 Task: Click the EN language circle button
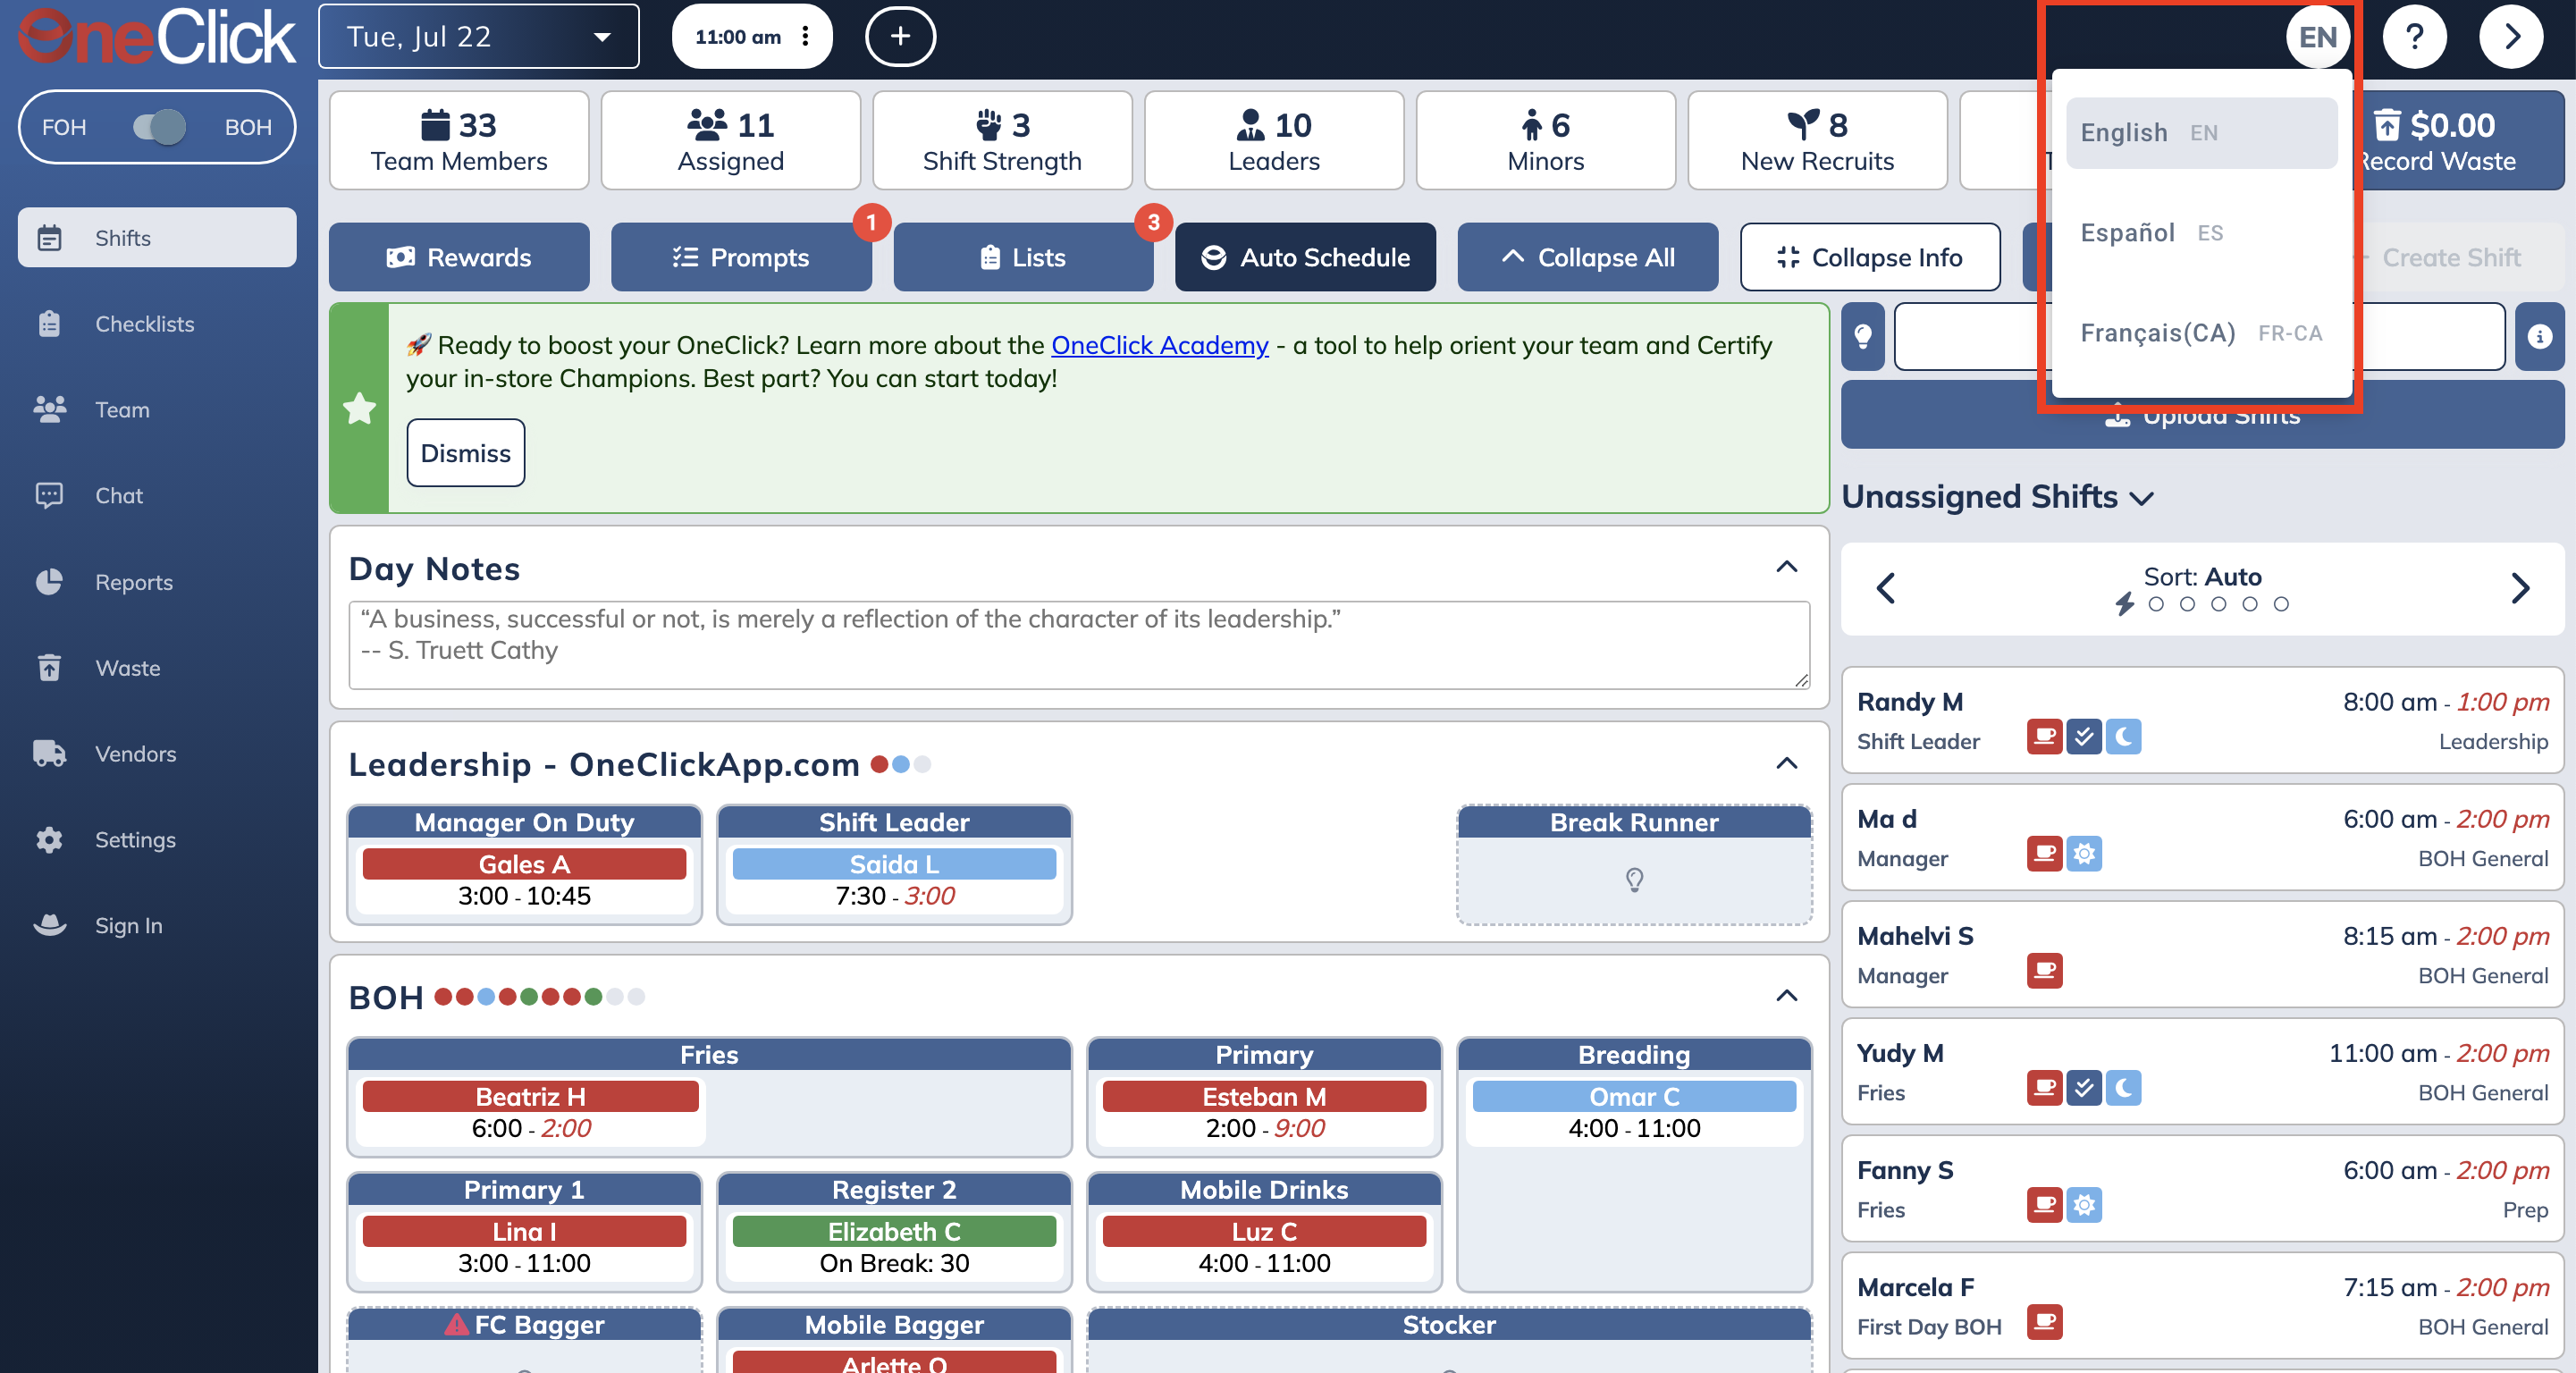2317,37
